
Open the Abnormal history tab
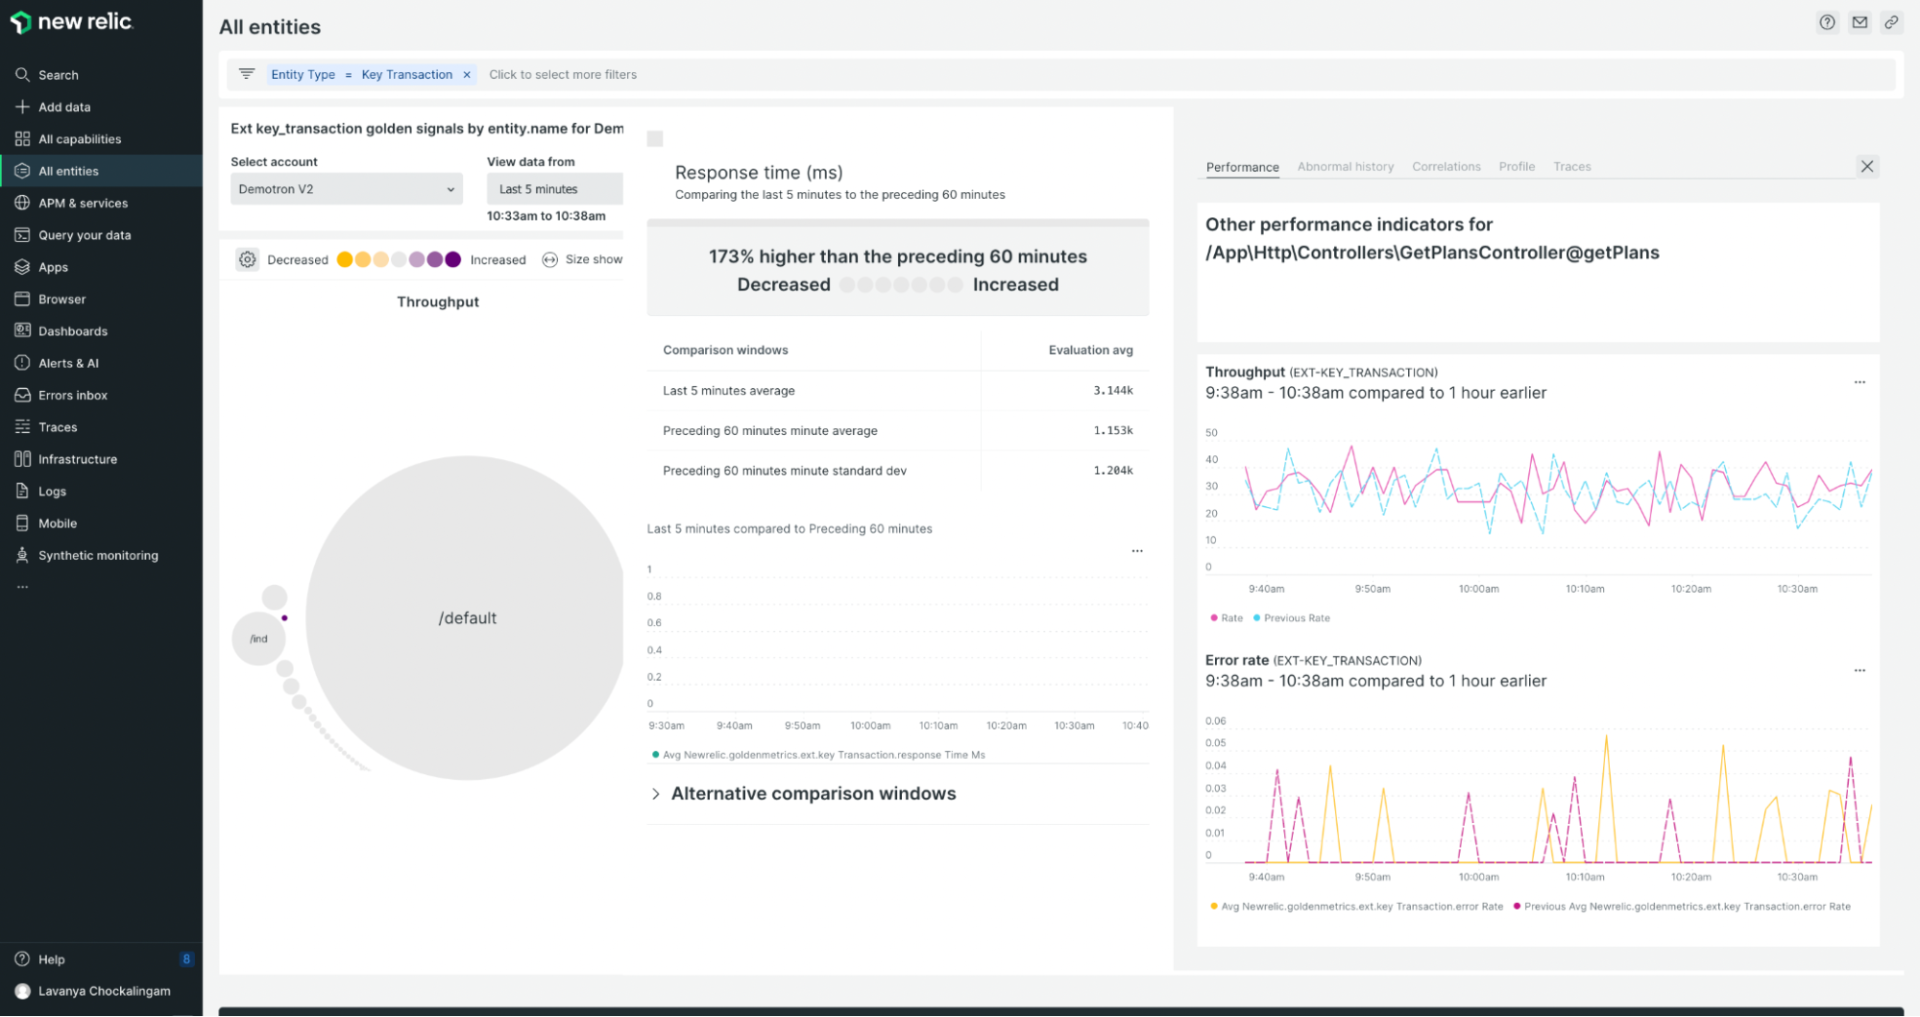[x=1345, y=166]
